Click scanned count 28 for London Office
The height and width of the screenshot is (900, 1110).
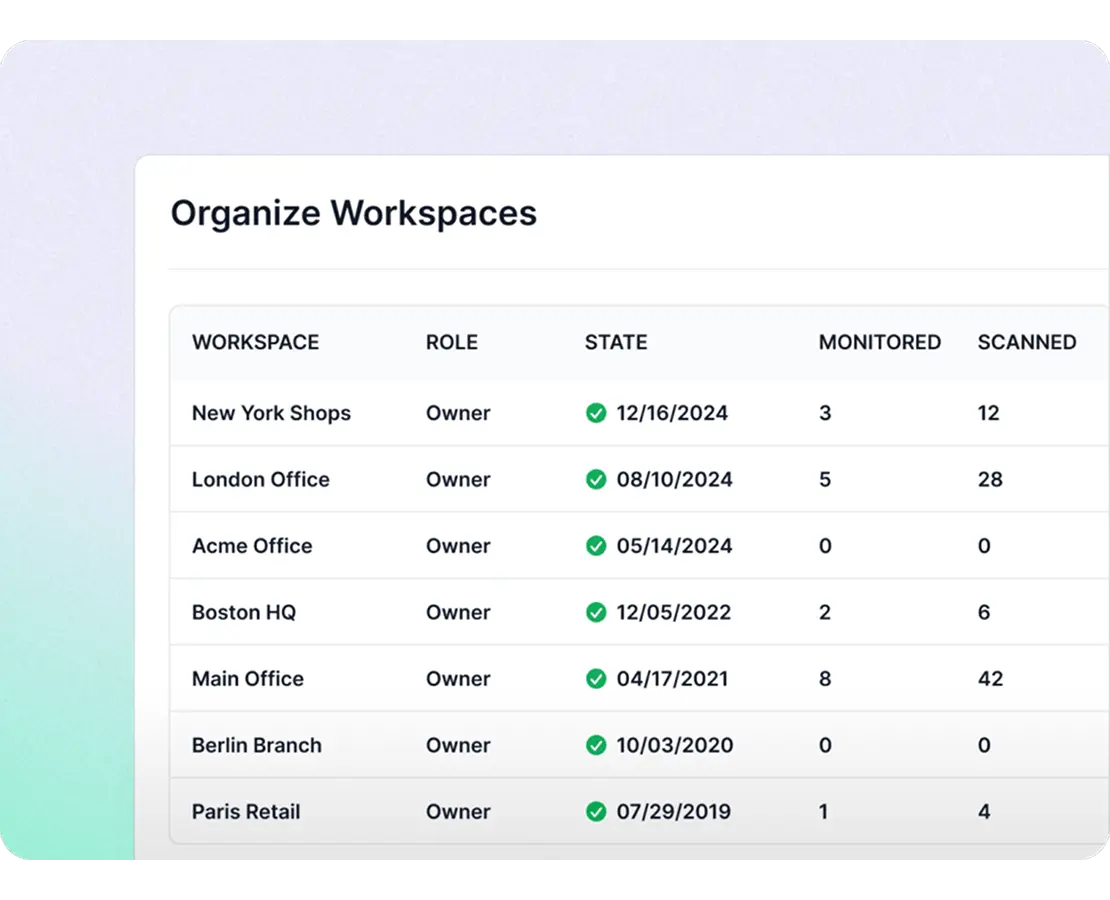[990, 479]
